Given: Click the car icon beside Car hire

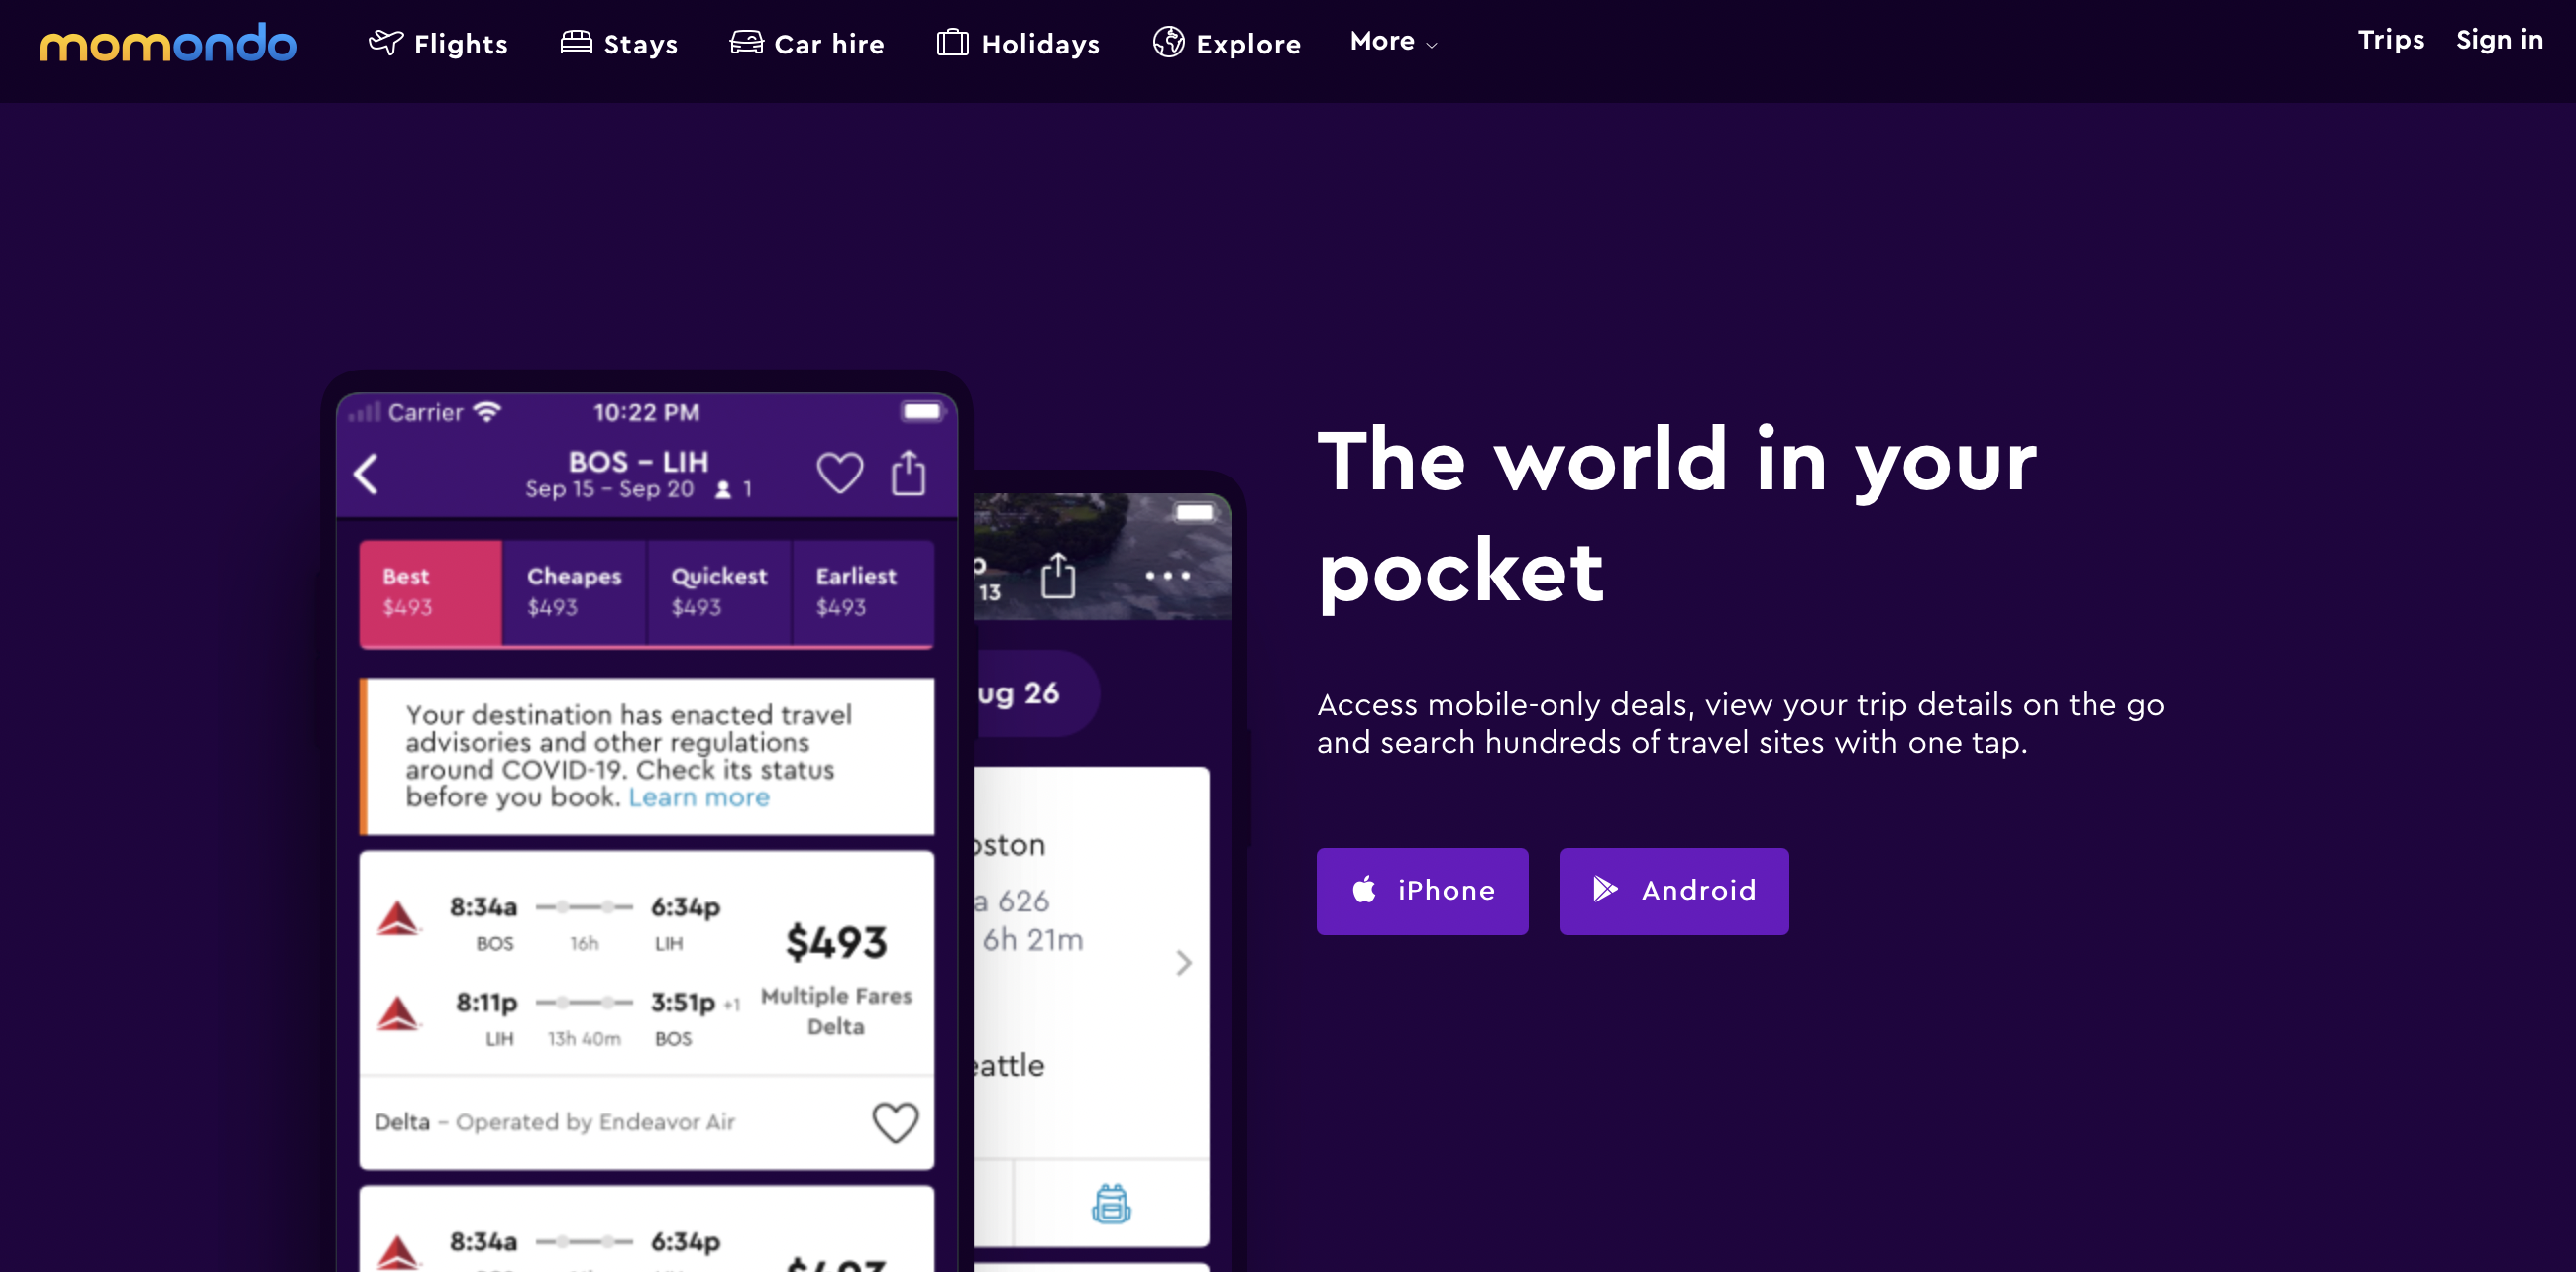Looking at the screenshot, I should pos(746,42).
